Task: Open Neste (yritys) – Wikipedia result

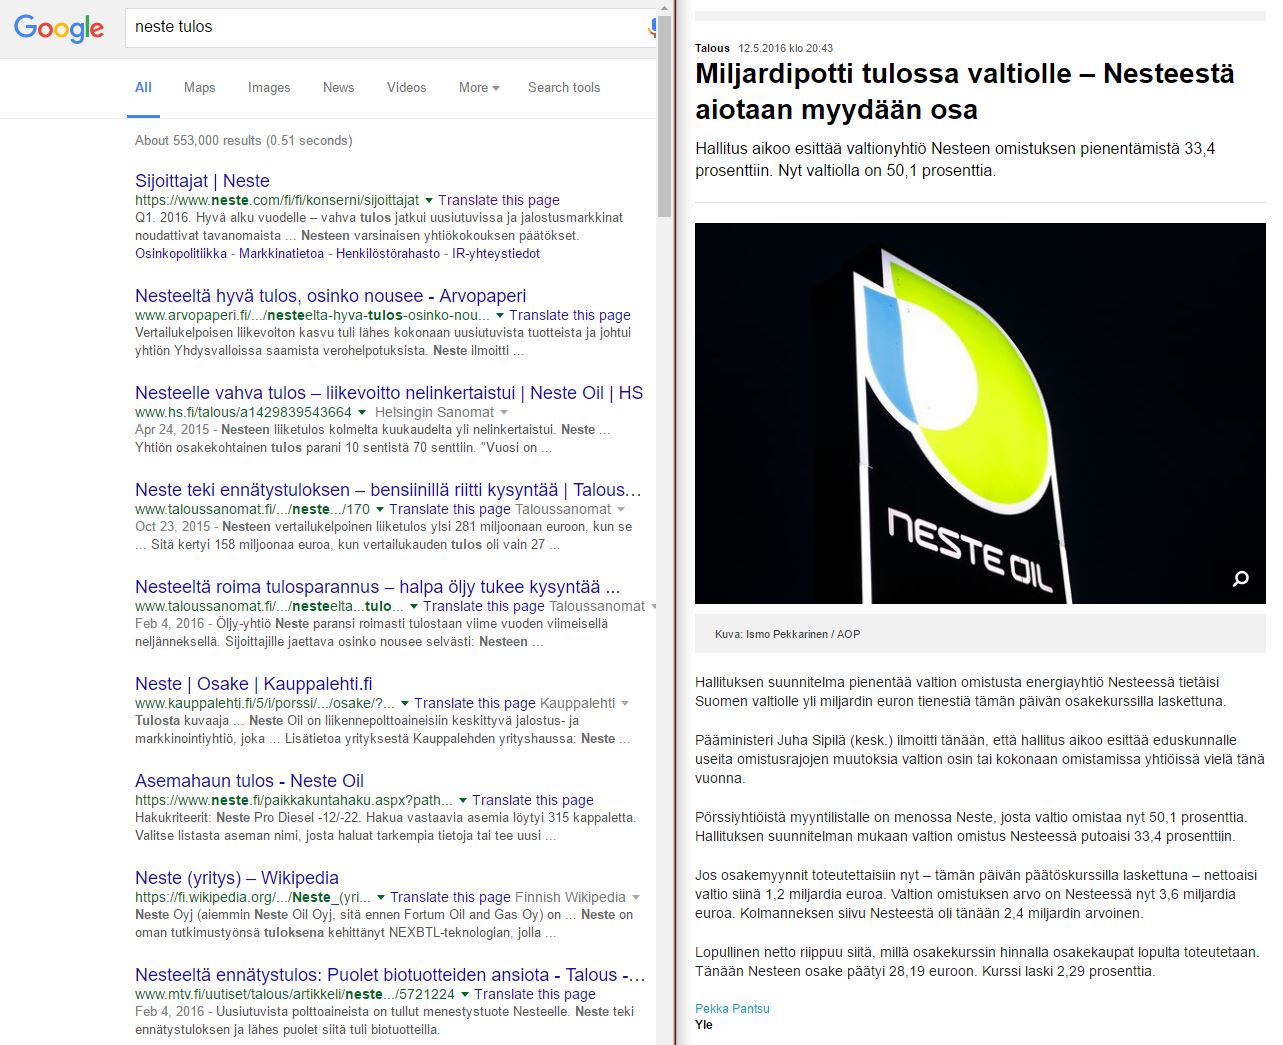Action: coord(236,877)
